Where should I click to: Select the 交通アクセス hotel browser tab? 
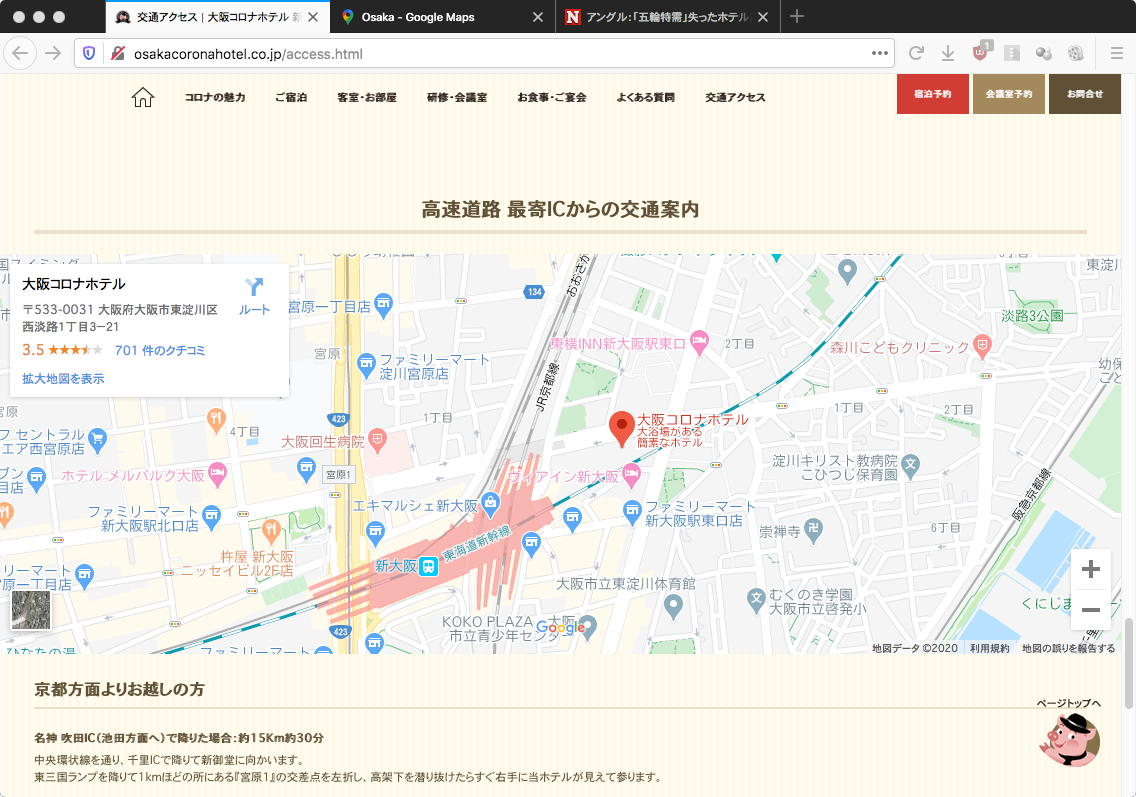[217, 17]
